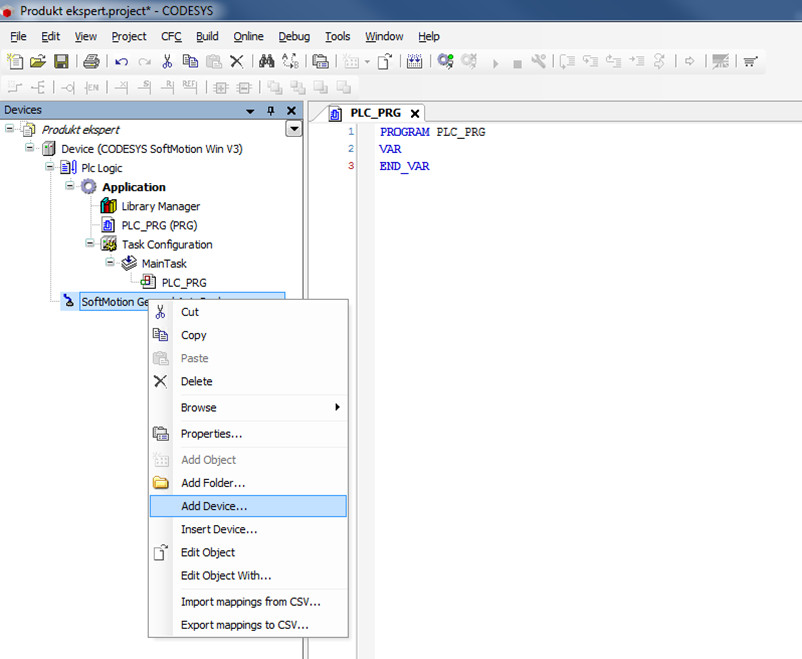Open the Debug menu
This screenshot has width=802, height=659.
(x=294, y=36)
